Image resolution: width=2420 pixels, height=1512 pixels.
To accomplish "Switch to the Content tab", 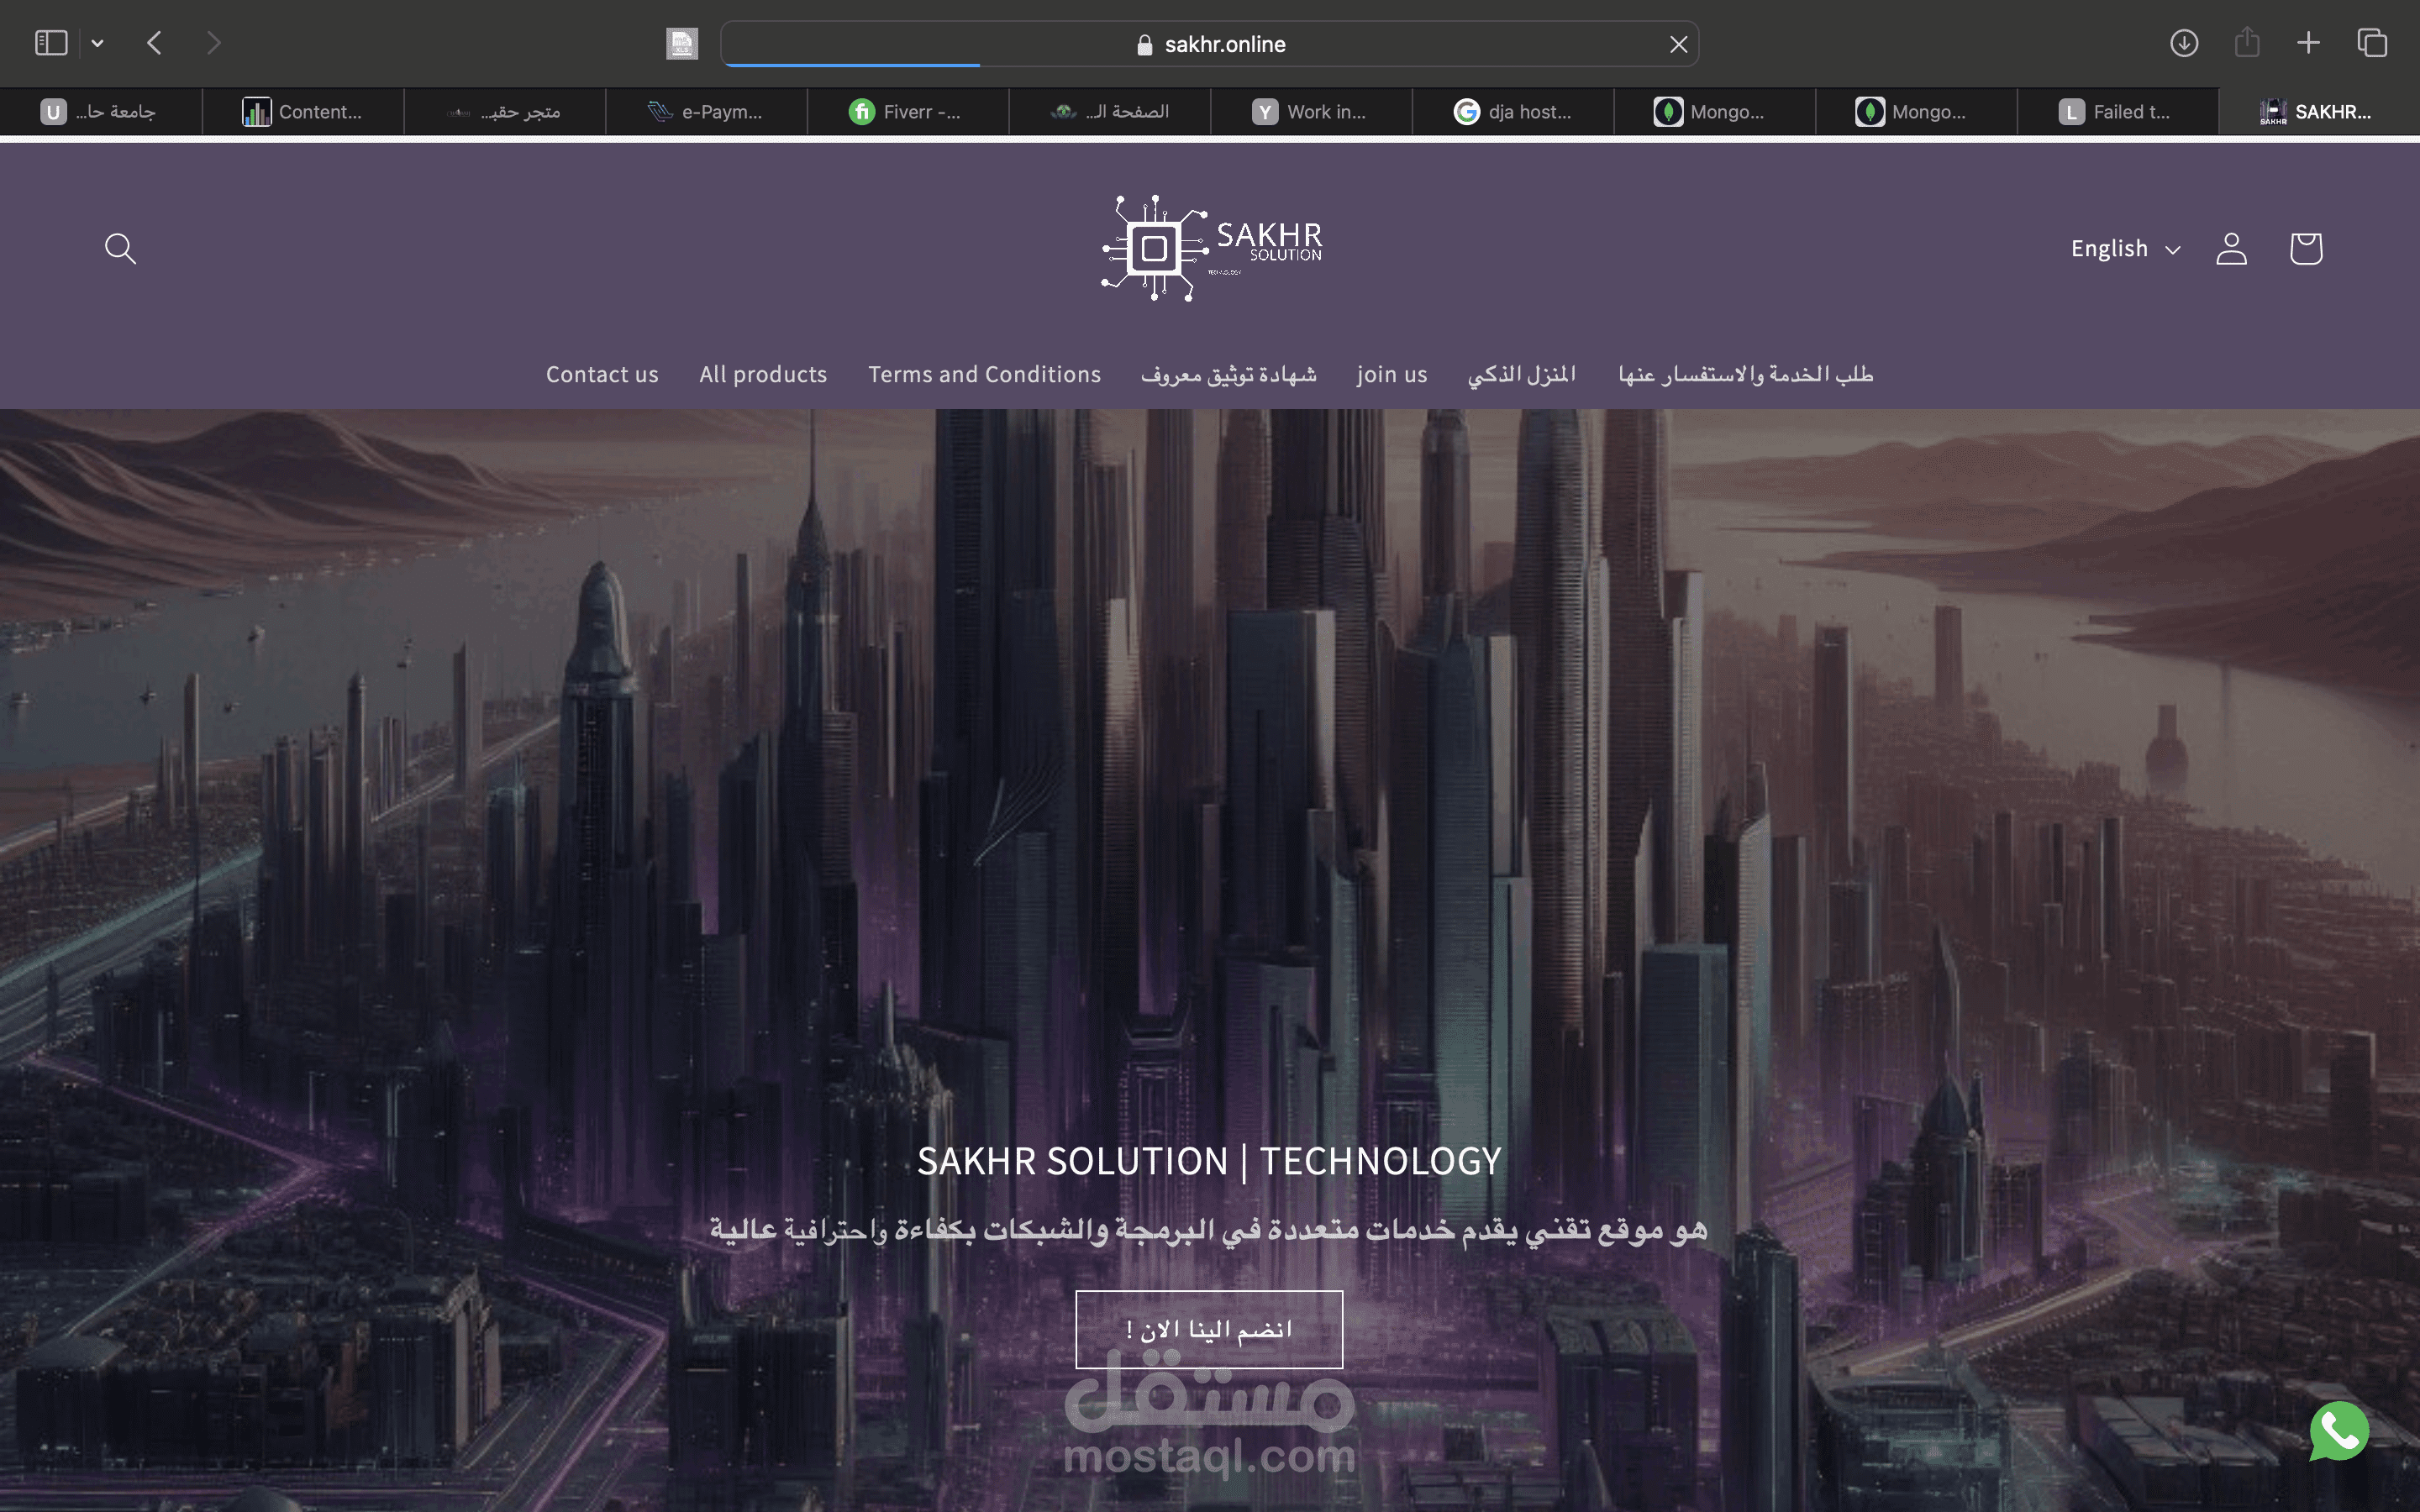I will (303, 112).
